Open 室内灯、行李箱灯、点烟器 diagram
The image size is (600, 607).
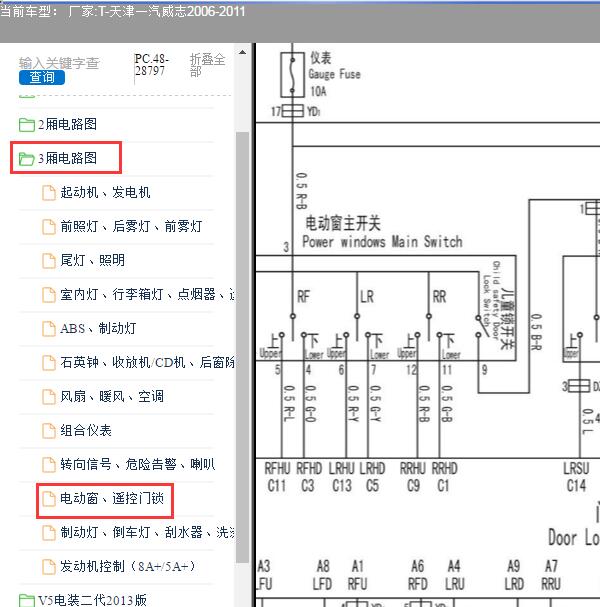147,295
